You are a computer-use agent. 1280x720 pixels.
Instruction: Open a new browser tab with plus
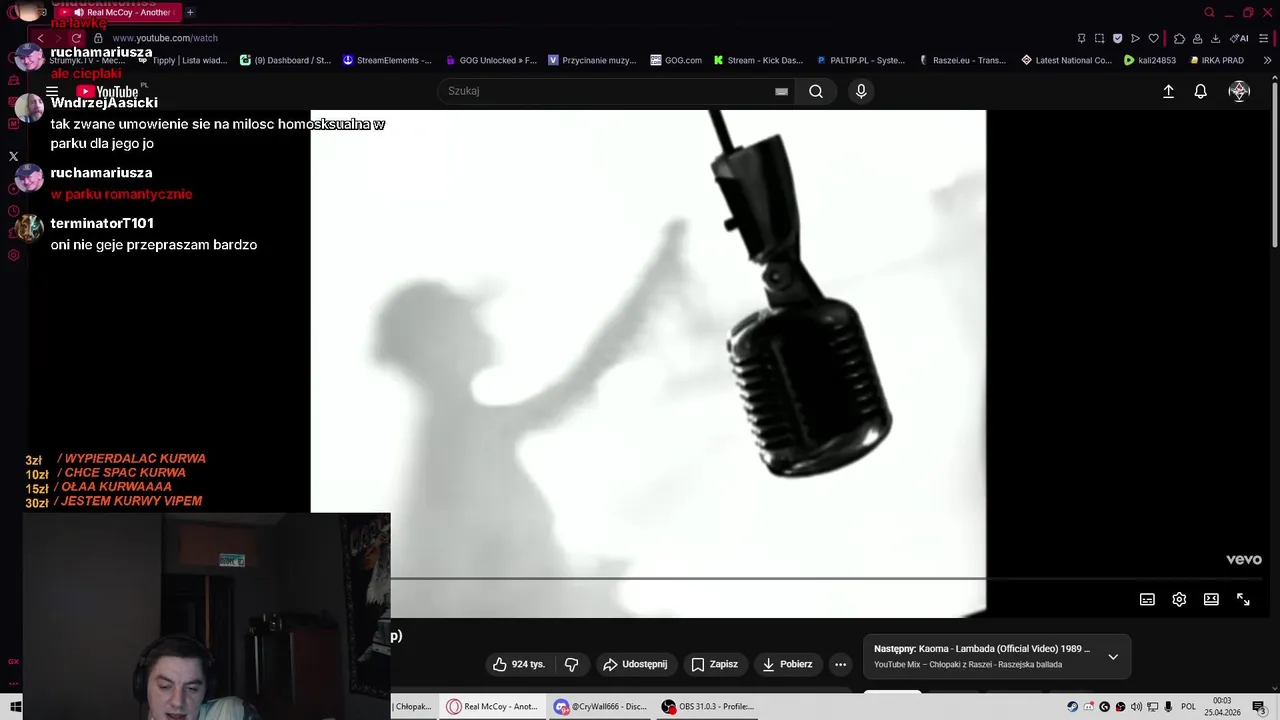click(x=190, y=12)
